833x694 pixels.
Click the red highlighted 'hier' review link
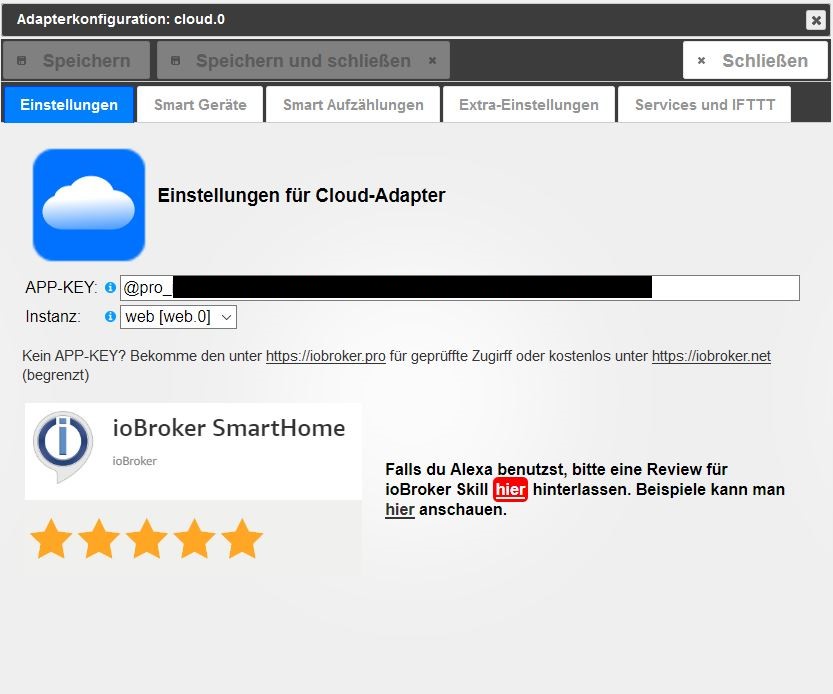pyautogui.click(x=510, y=489)
